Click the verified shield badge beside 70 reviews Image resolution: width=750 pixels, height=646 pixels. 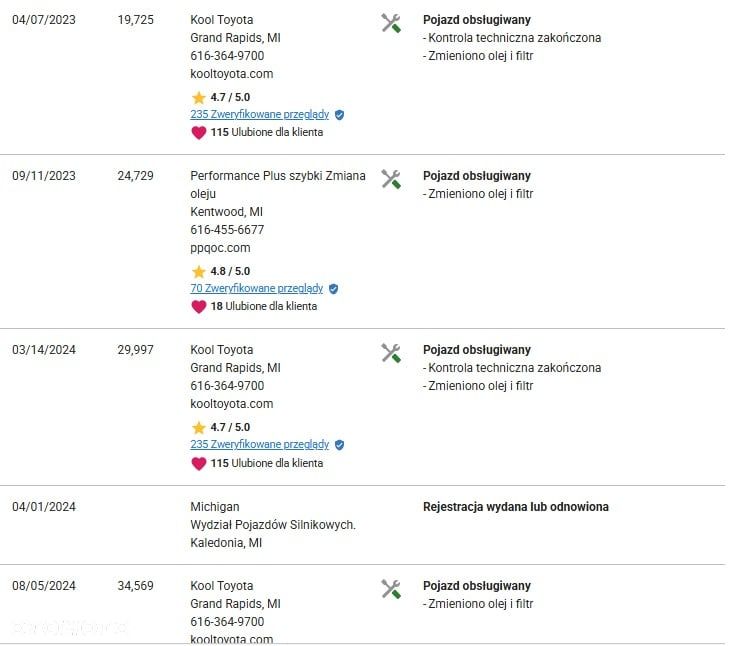point(333,289)
